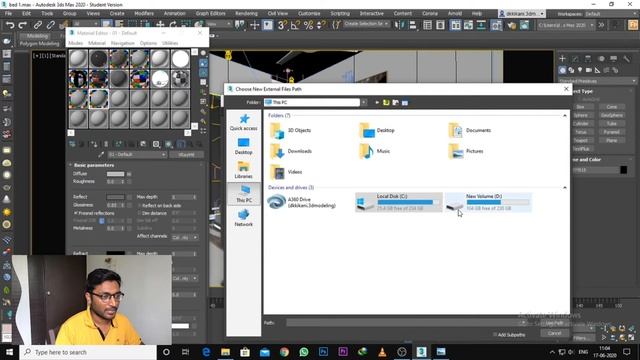This screenshot has width=640, height=360.
Task: Open File Explorer from the taskbar
Action: coord(226,352)
